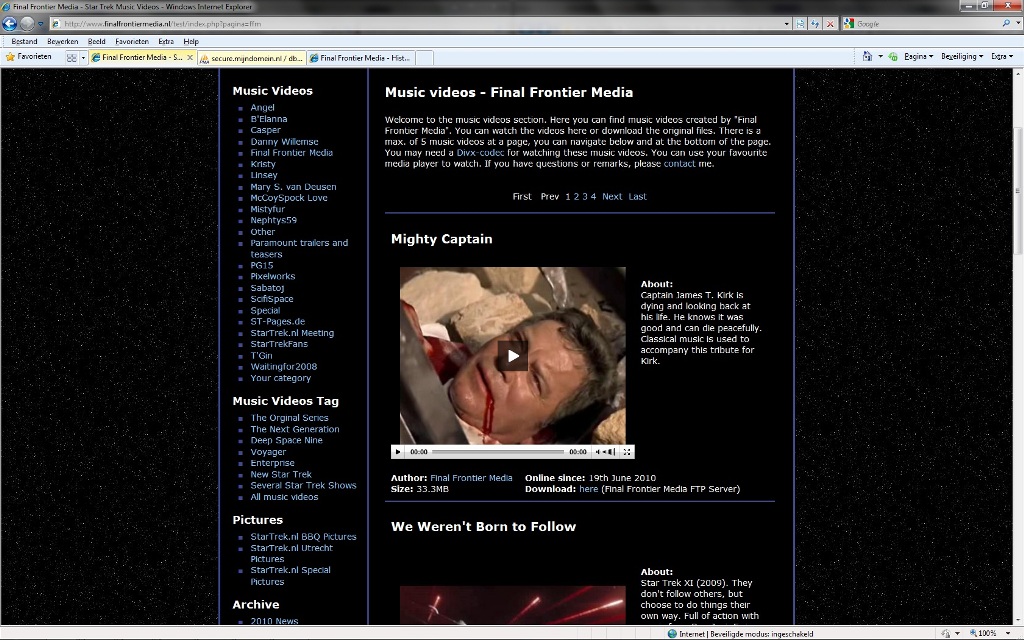Click the browser Forward arrow button
This screenshot has width=1024, height=640.
(x=27, y=24)
